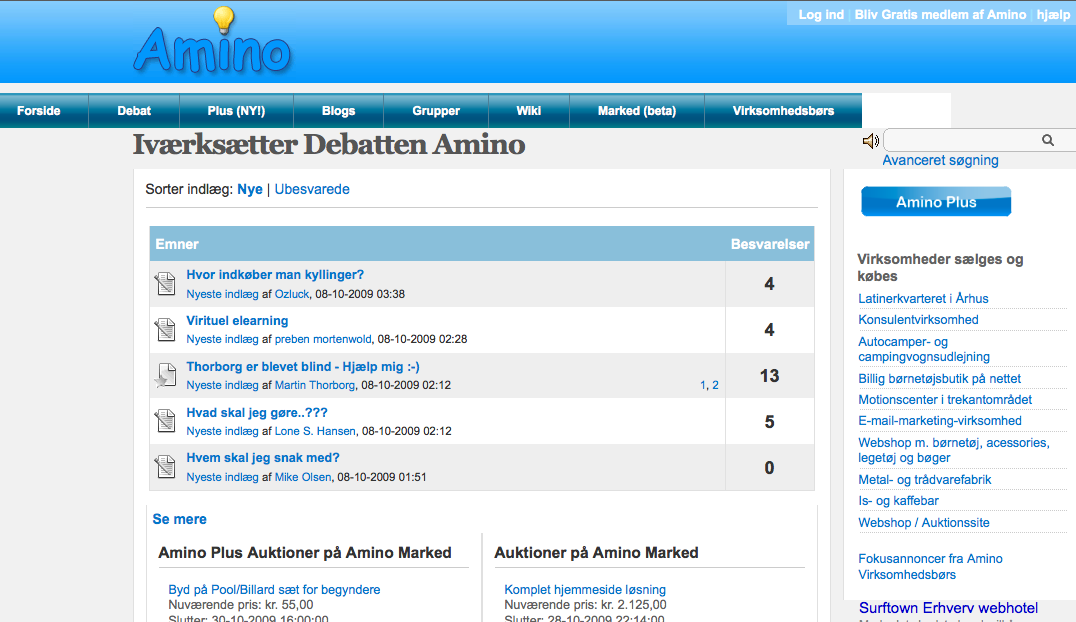Click document icon for 'Hvor indkøber man kyllinger?'
The image size is (1076, 622).
(x=165, y=285)
